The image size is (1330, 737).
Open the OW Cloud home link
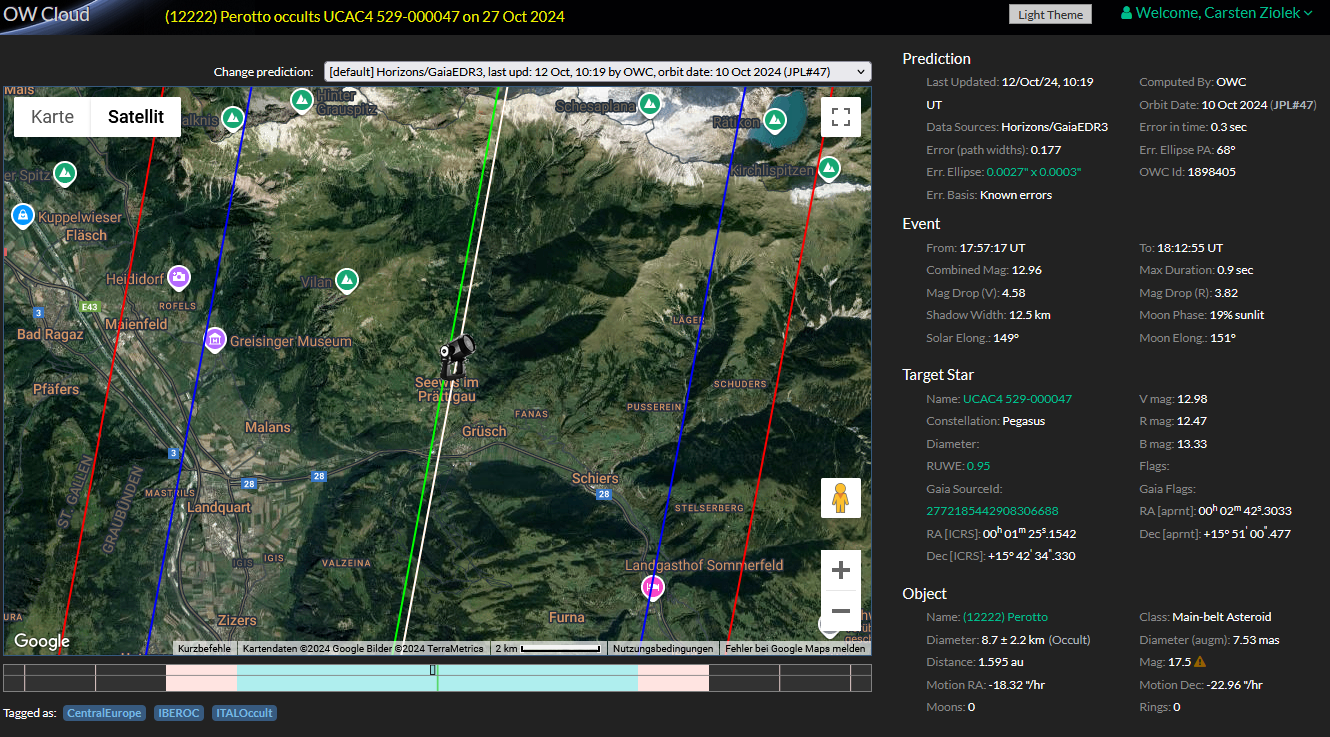[x=45, y=14]
